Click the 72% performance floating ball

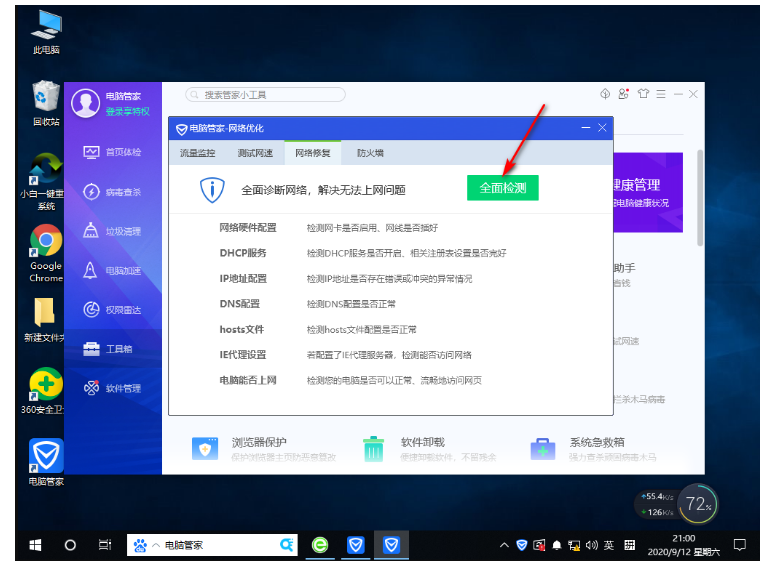pyautogui.click(x=698, y=504)
